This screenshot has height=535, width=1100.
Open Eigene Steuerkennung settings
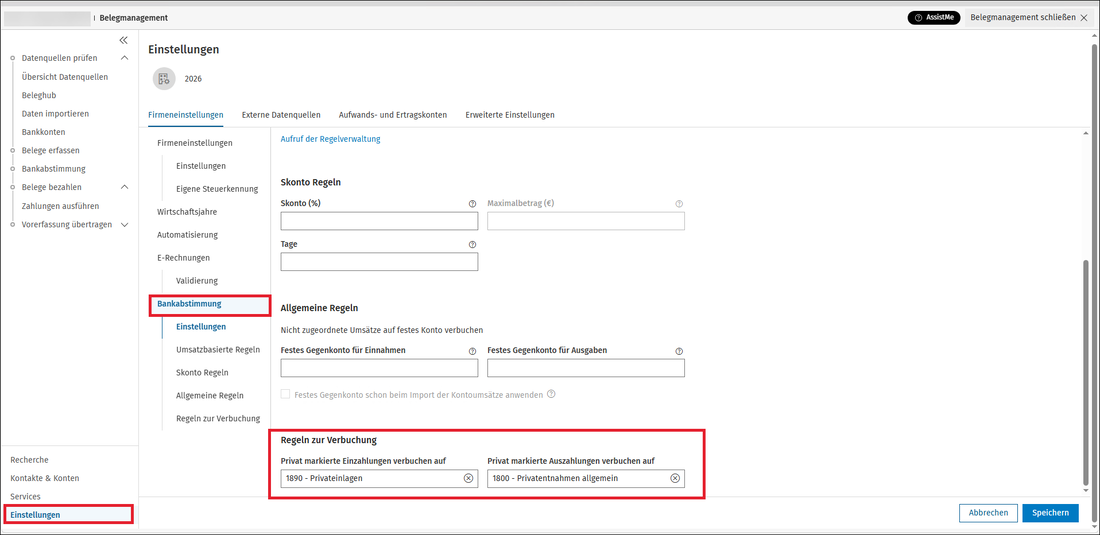217,189
